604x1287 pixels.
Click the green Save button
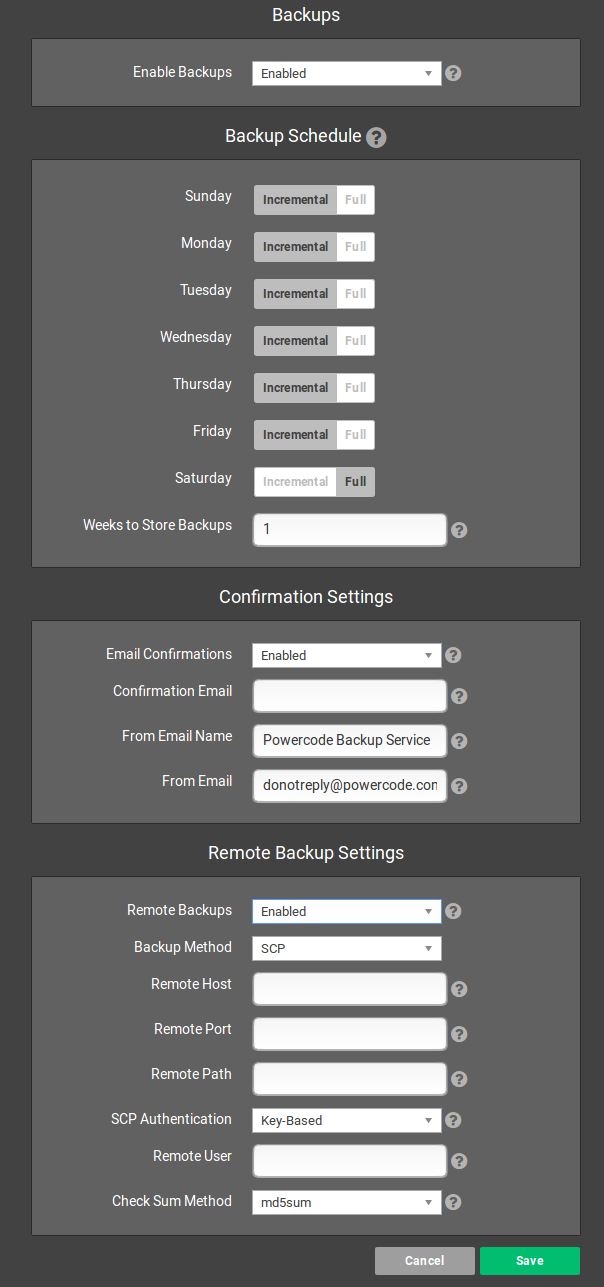tap(530, 1261)
